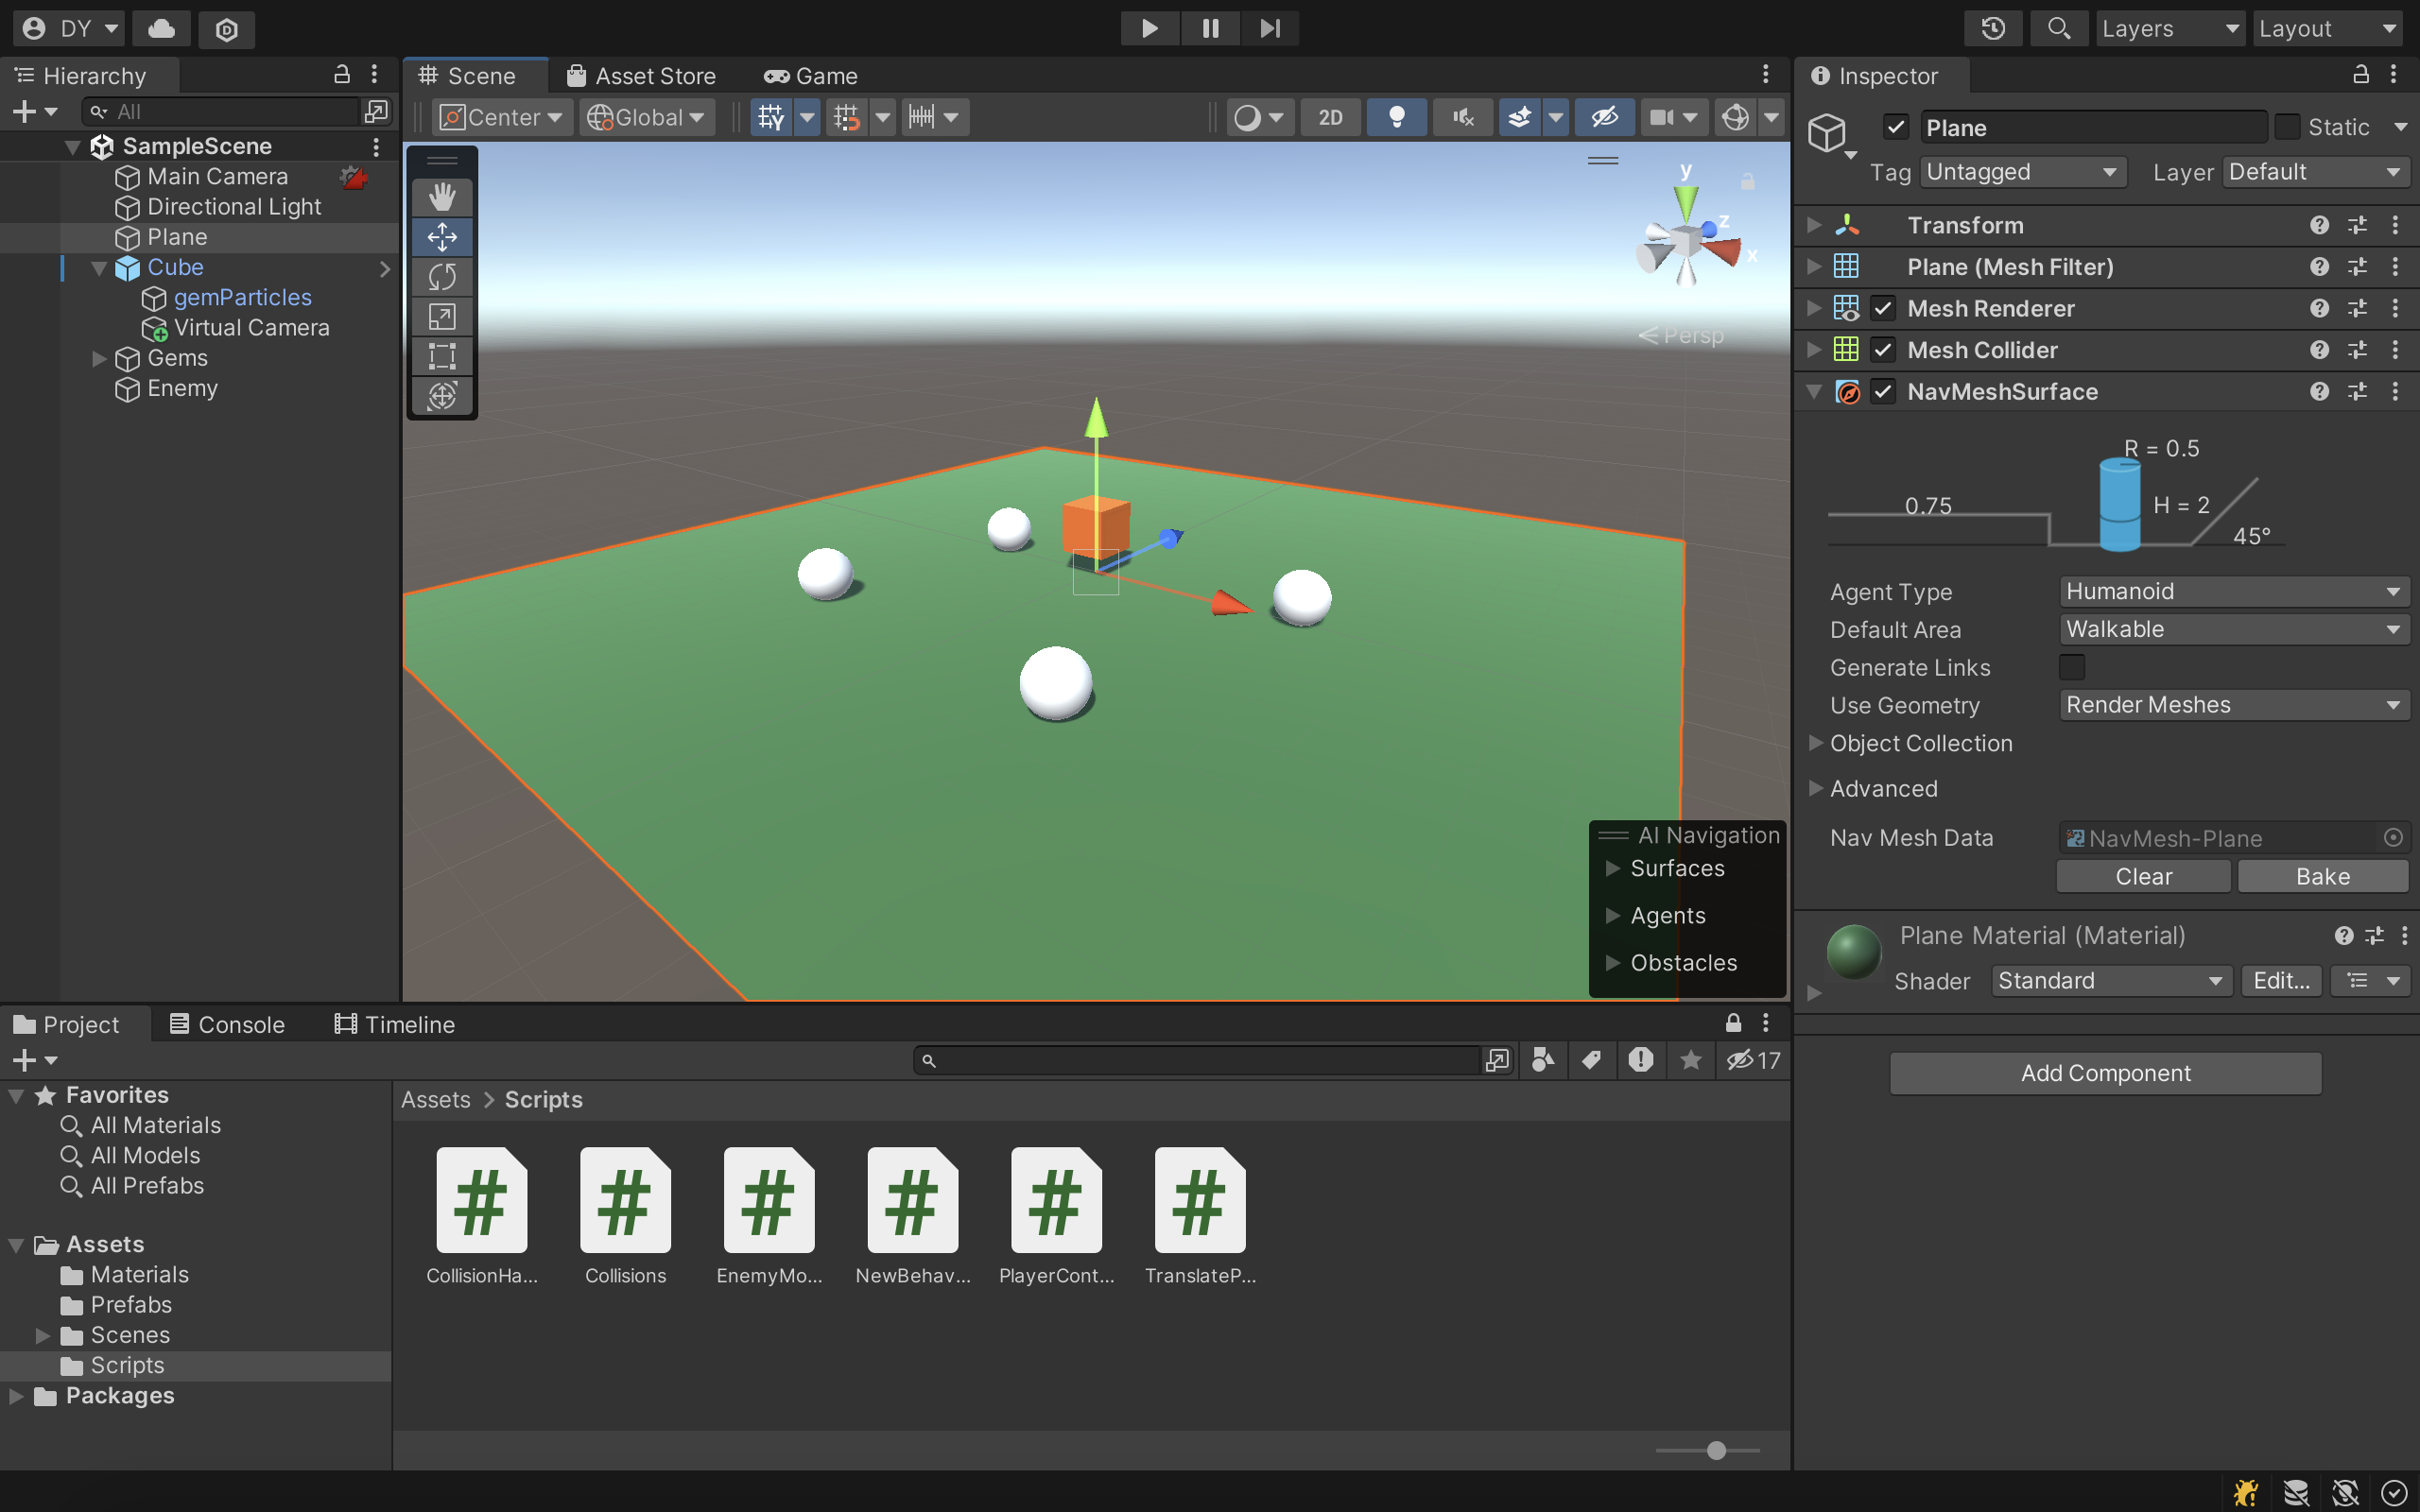Toggle scene visibility hidden objects button

coord(1605,117)
